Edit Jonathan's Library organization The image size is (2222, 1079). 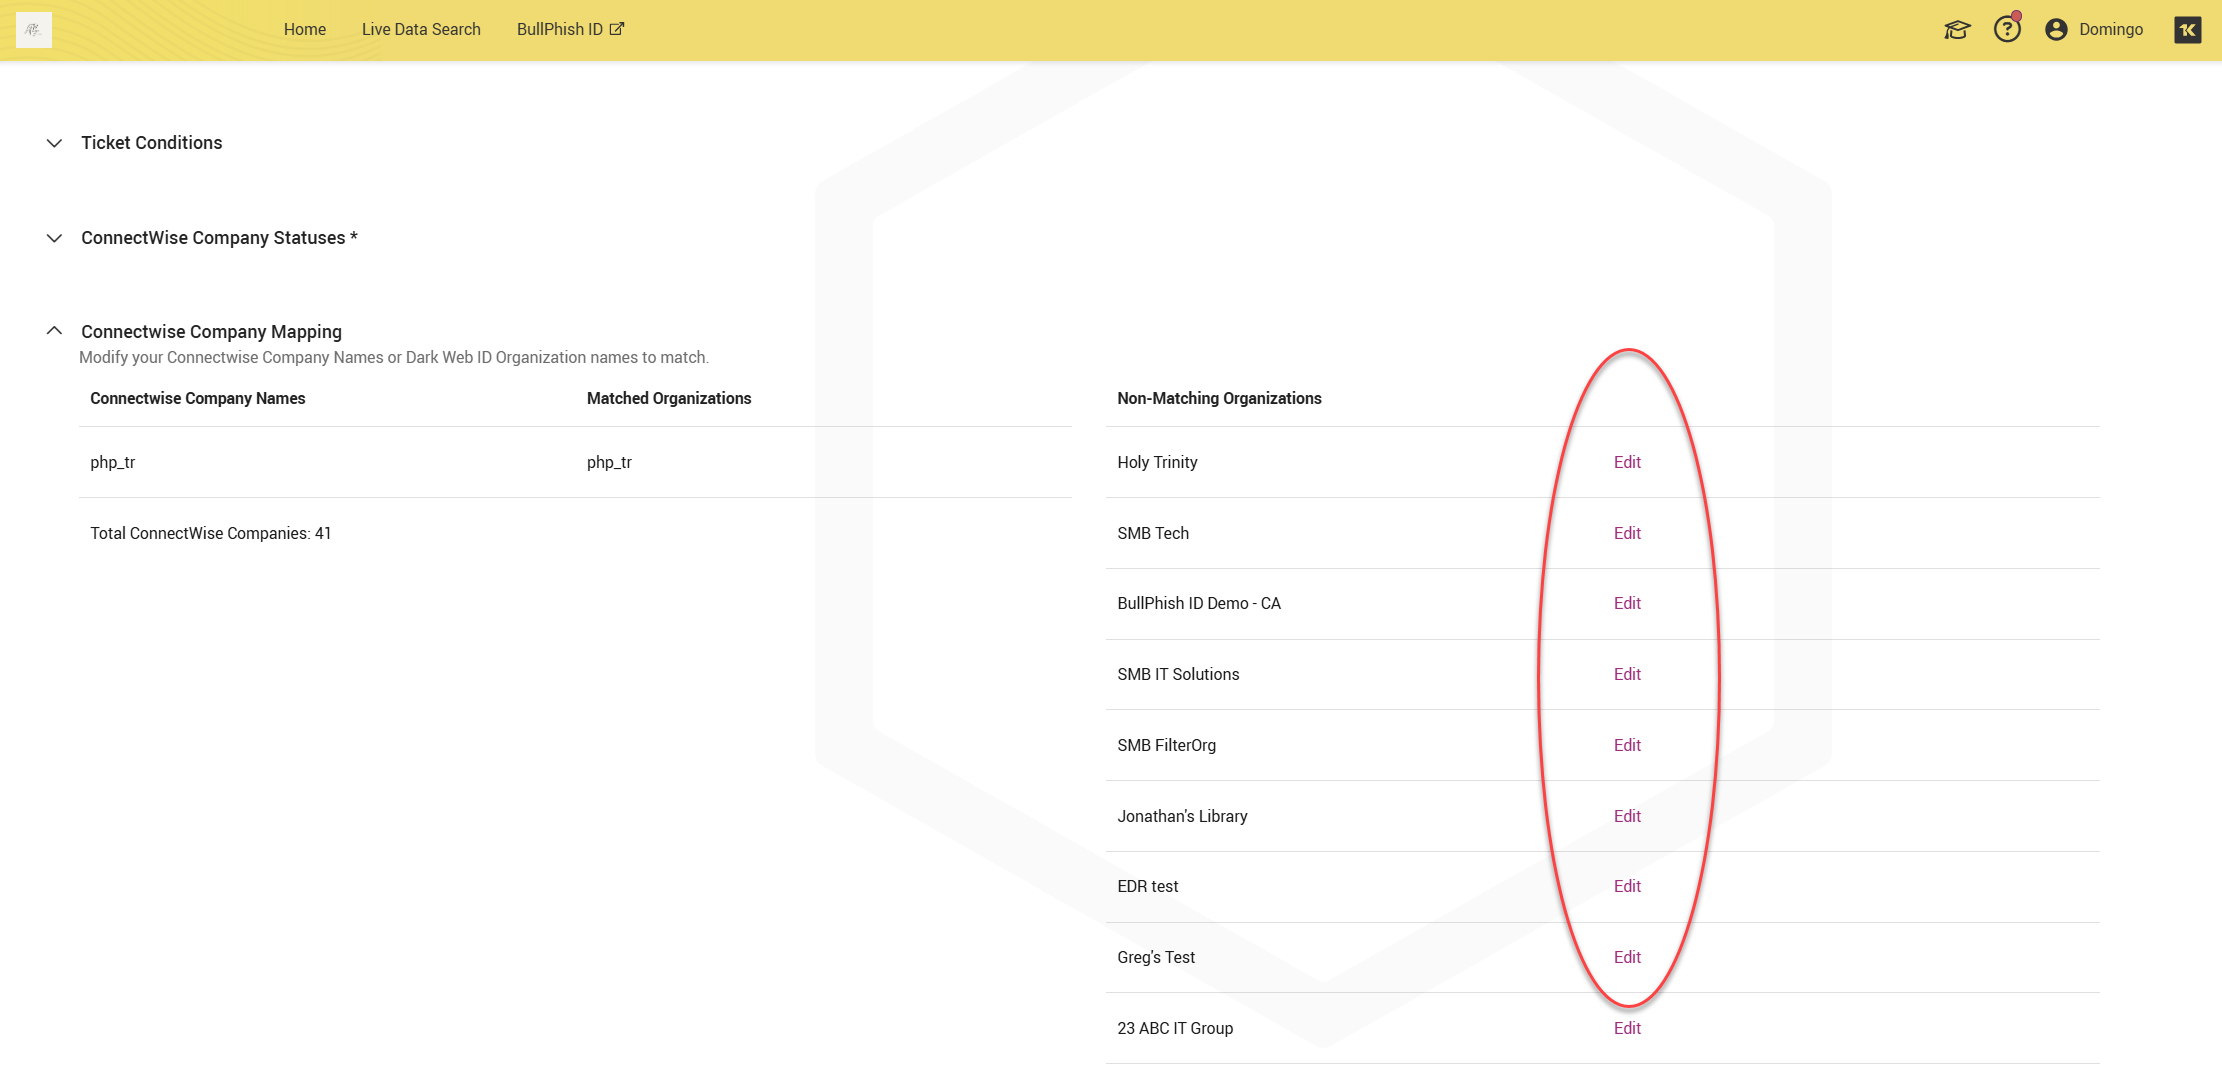1627,816
